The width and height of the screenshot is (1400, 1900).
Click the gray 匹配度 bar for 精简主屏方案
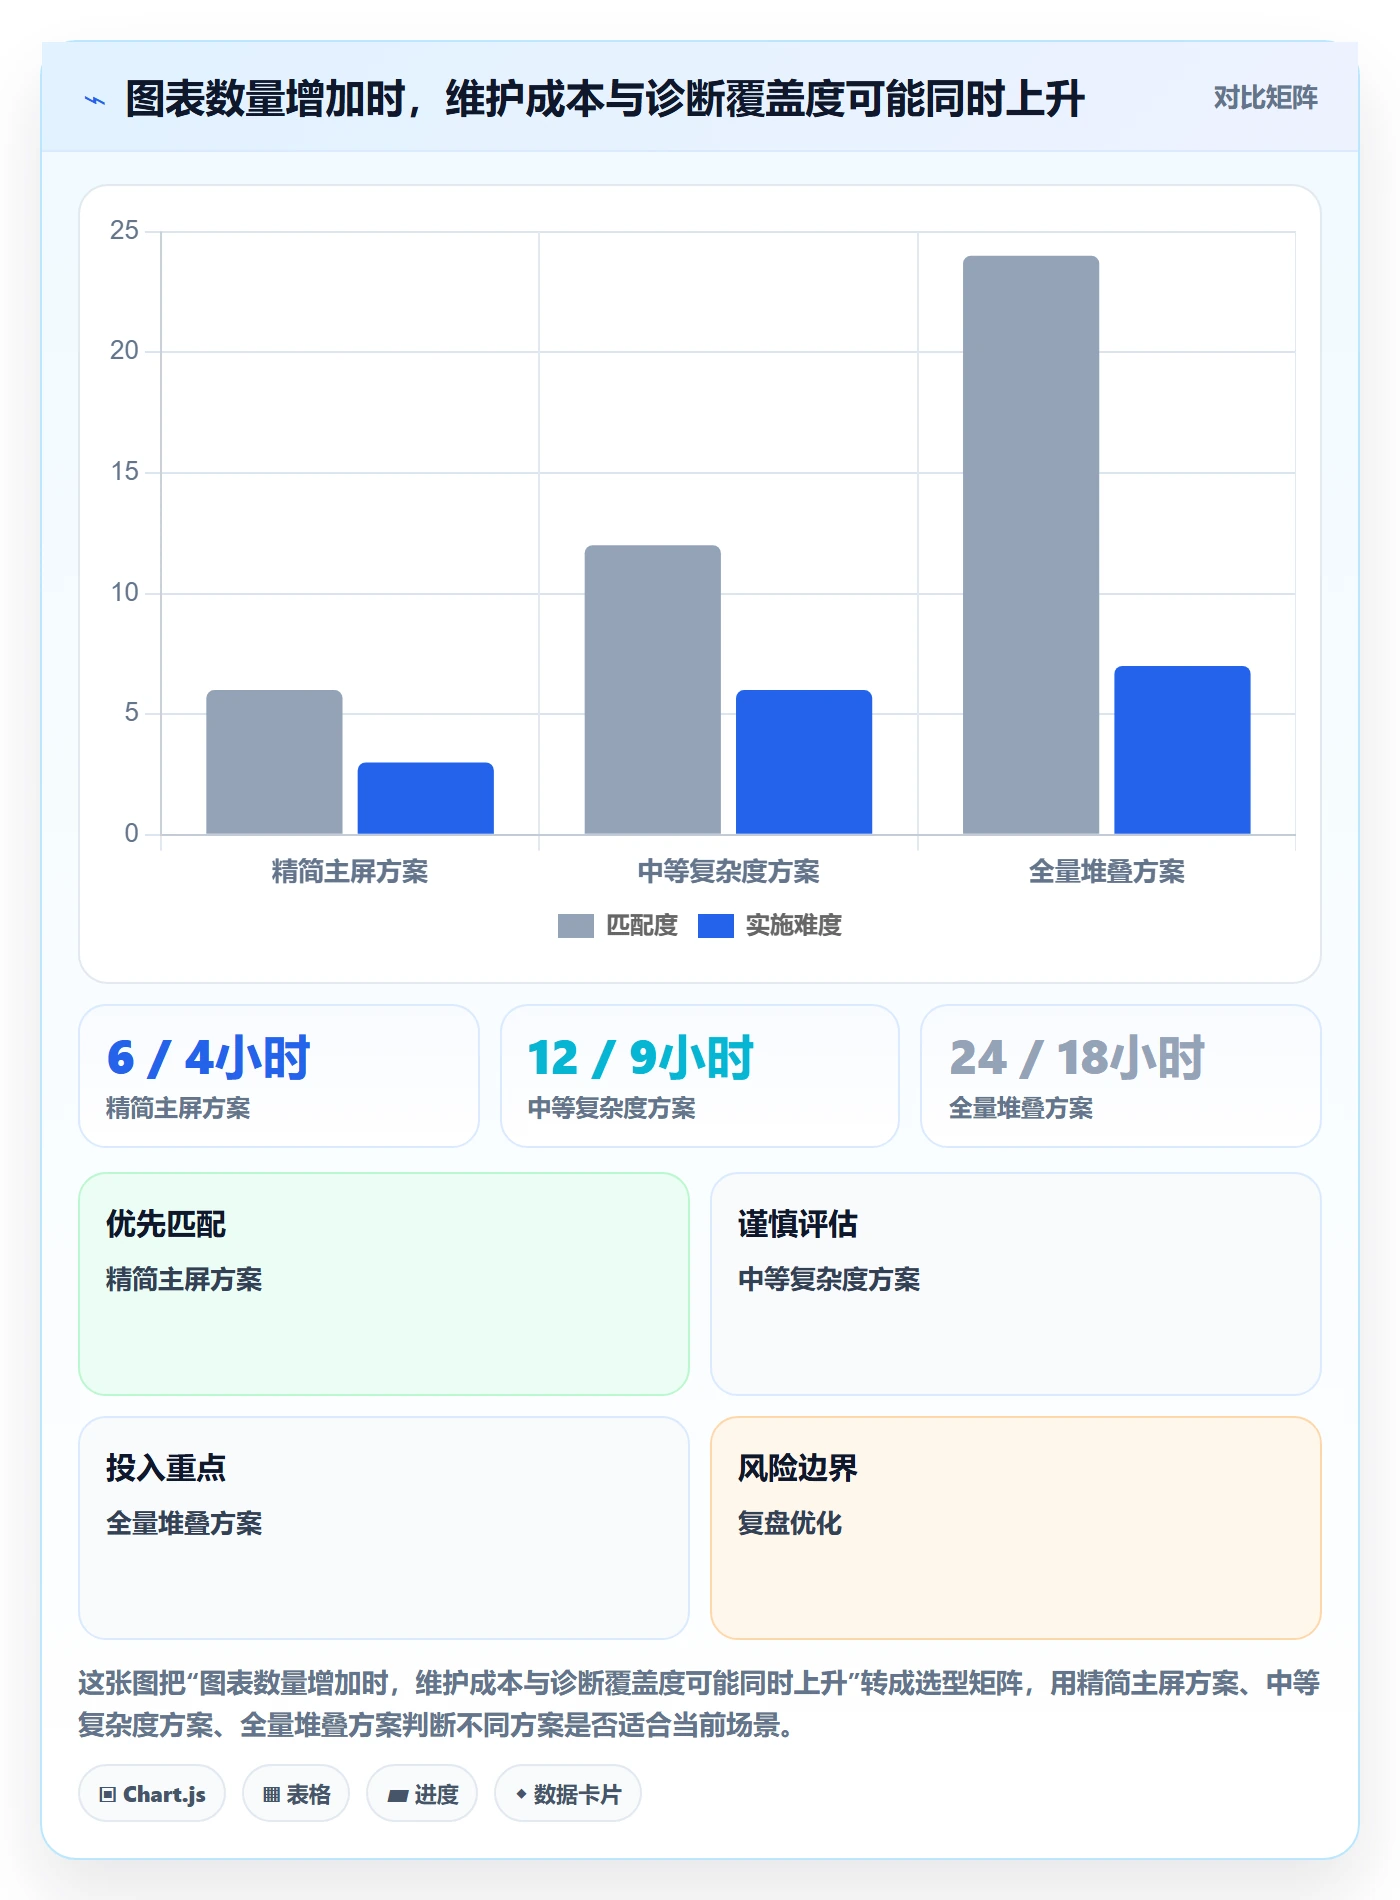pos(274,762)
